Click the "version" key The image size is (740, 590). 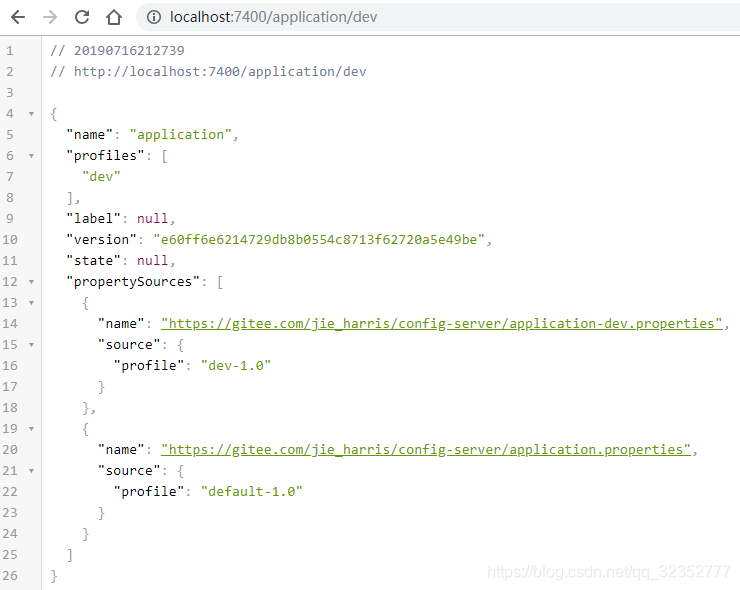coord(101,240)
